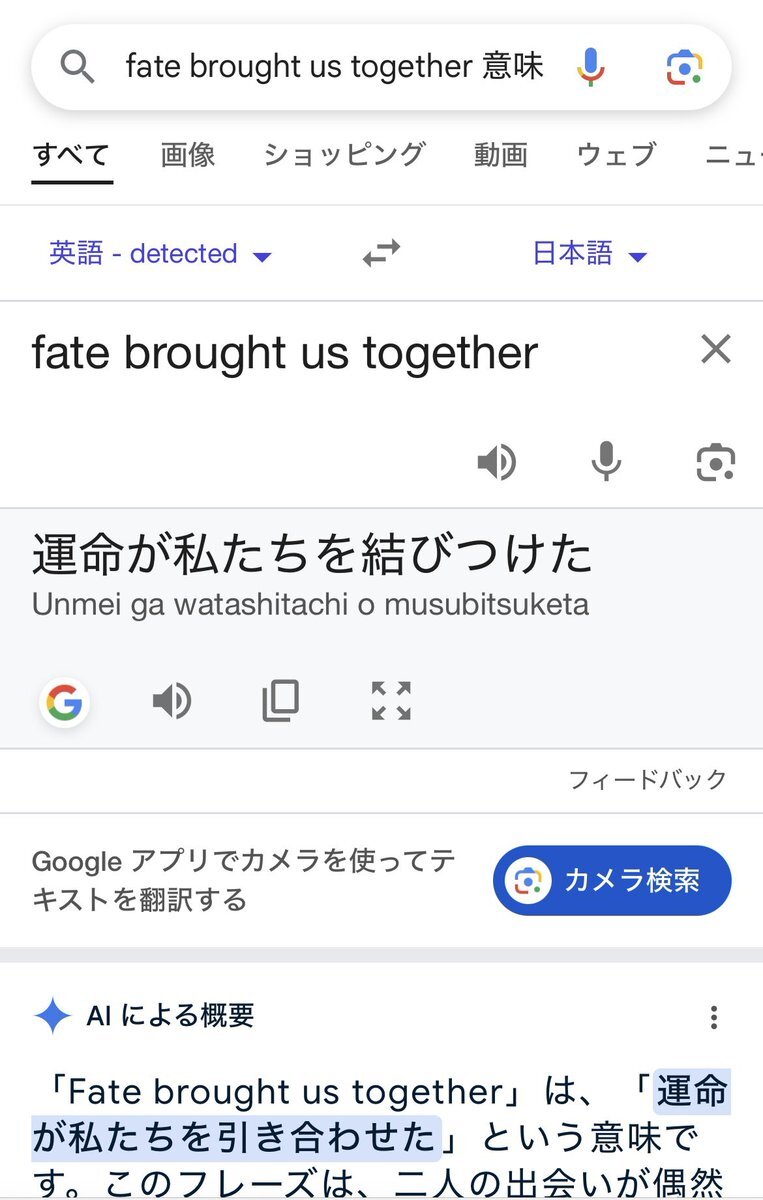Listen to the English source pronunciation

[x=496, y=463]
